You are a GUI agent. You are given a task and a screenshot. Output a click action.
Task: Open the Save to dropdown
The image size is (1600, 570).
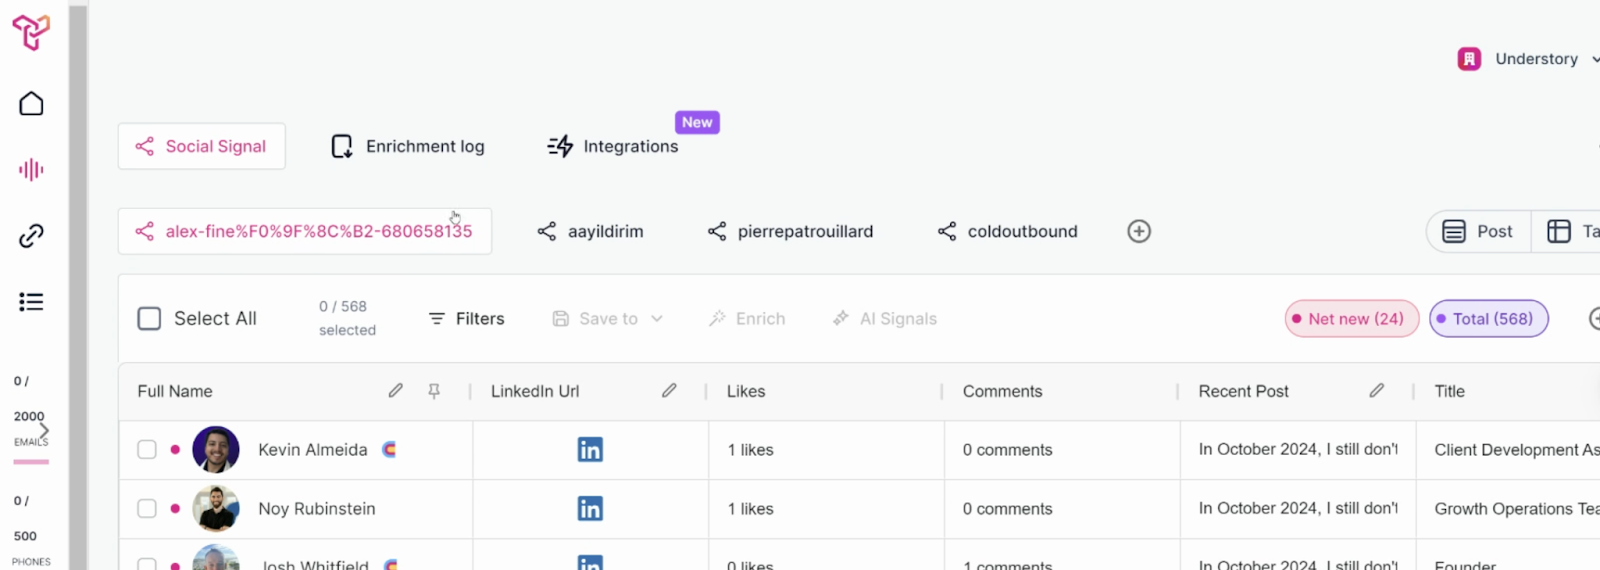tap(608, 319)
